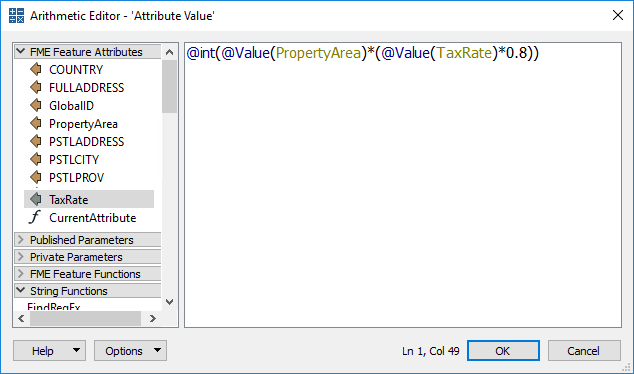Close the Arithmetic Editor window

[x=617, y=15]
